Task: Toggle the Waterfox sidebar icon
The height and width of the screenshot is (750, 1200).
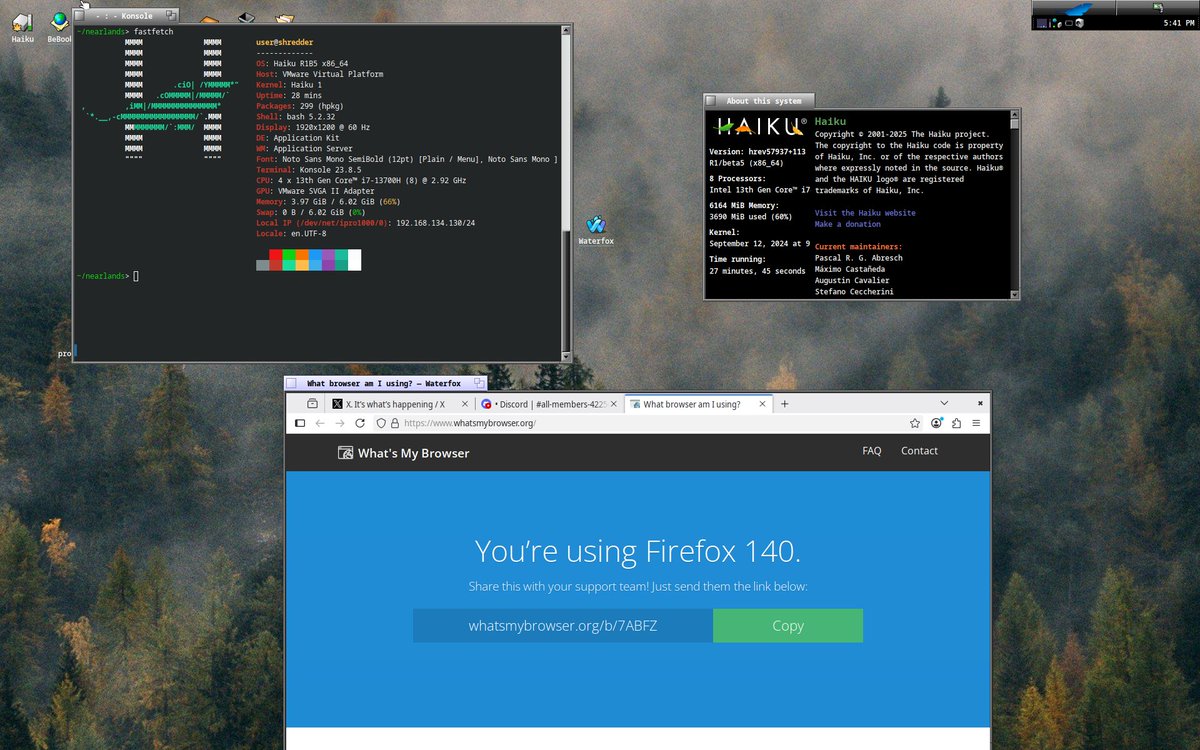Action: (300, 423)
